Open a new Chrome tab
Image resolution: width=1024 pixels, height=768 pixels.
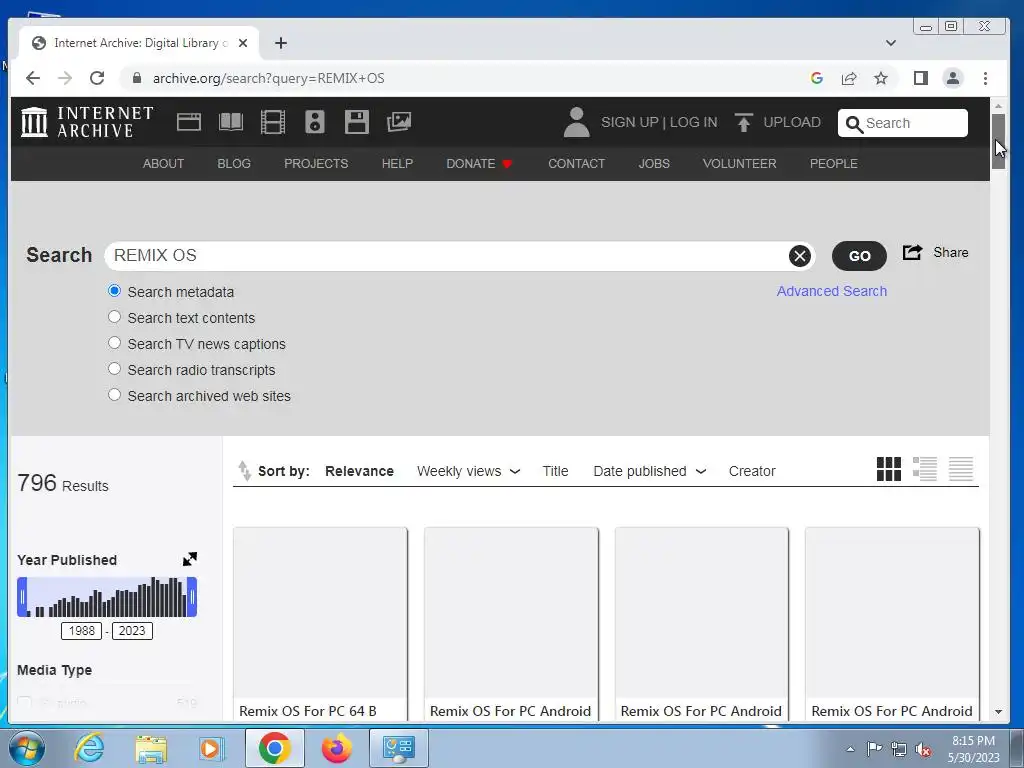(x=281, y=43)
